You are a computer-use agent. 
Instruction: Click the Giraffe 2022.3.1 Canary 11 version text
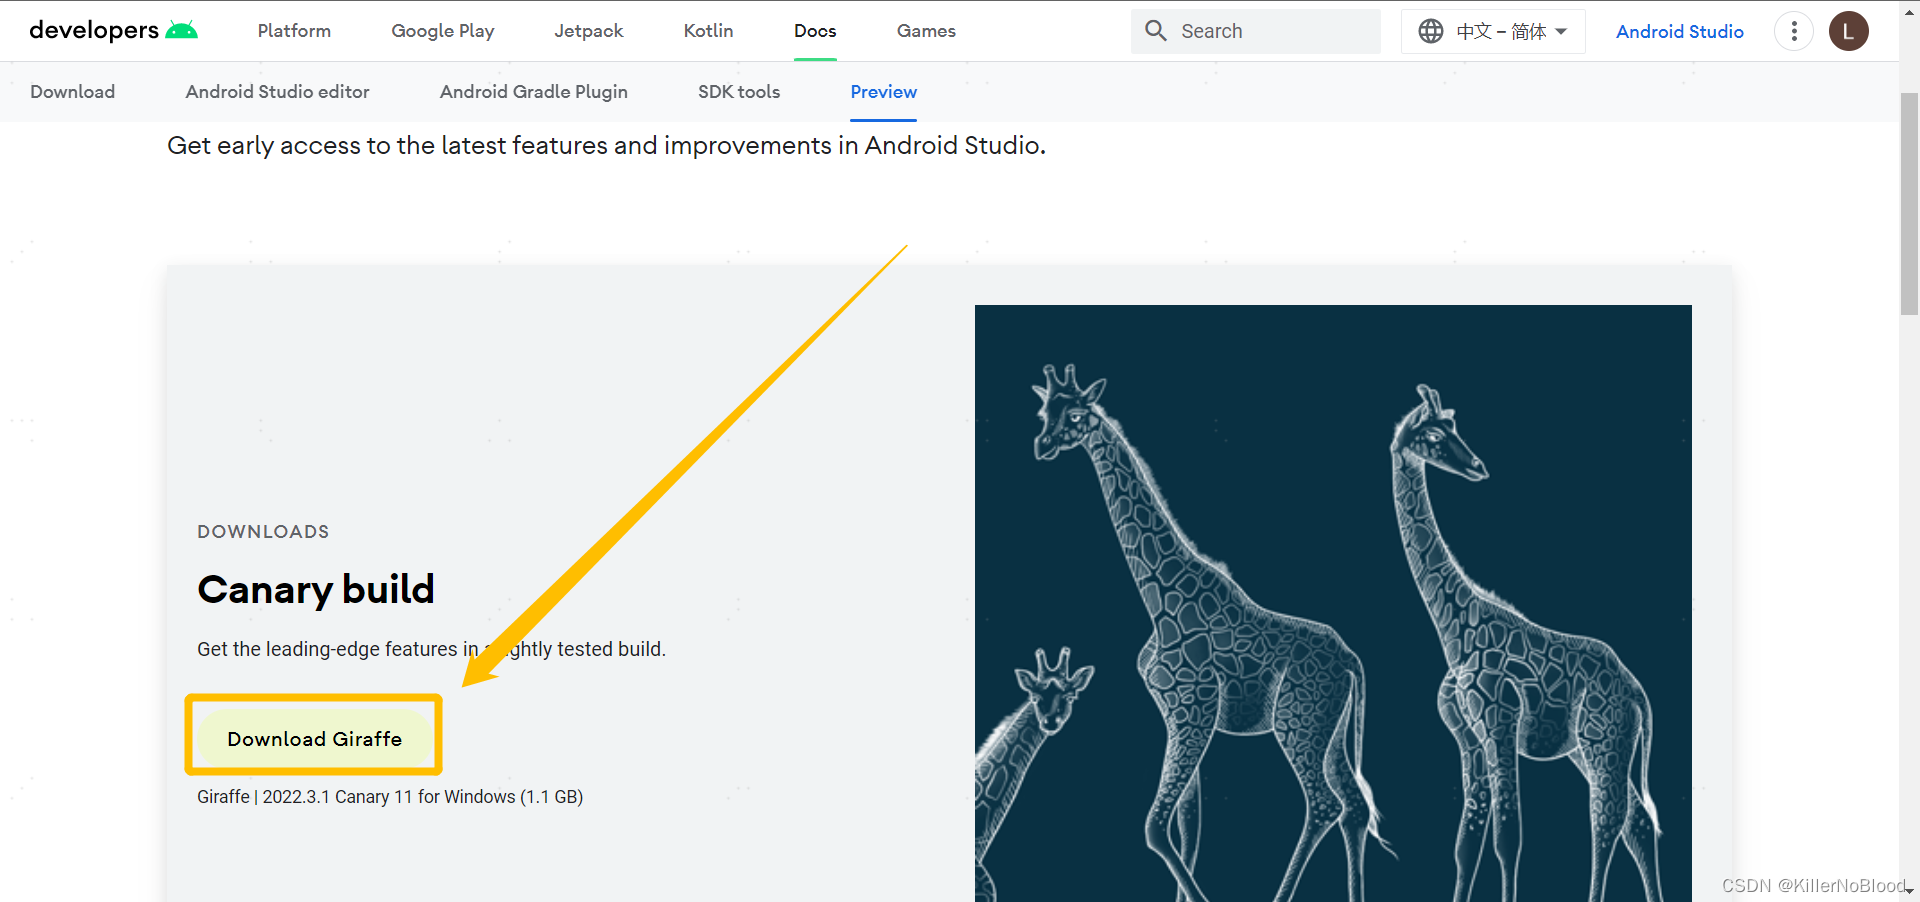pyautogui.click(x=390, y=797)
